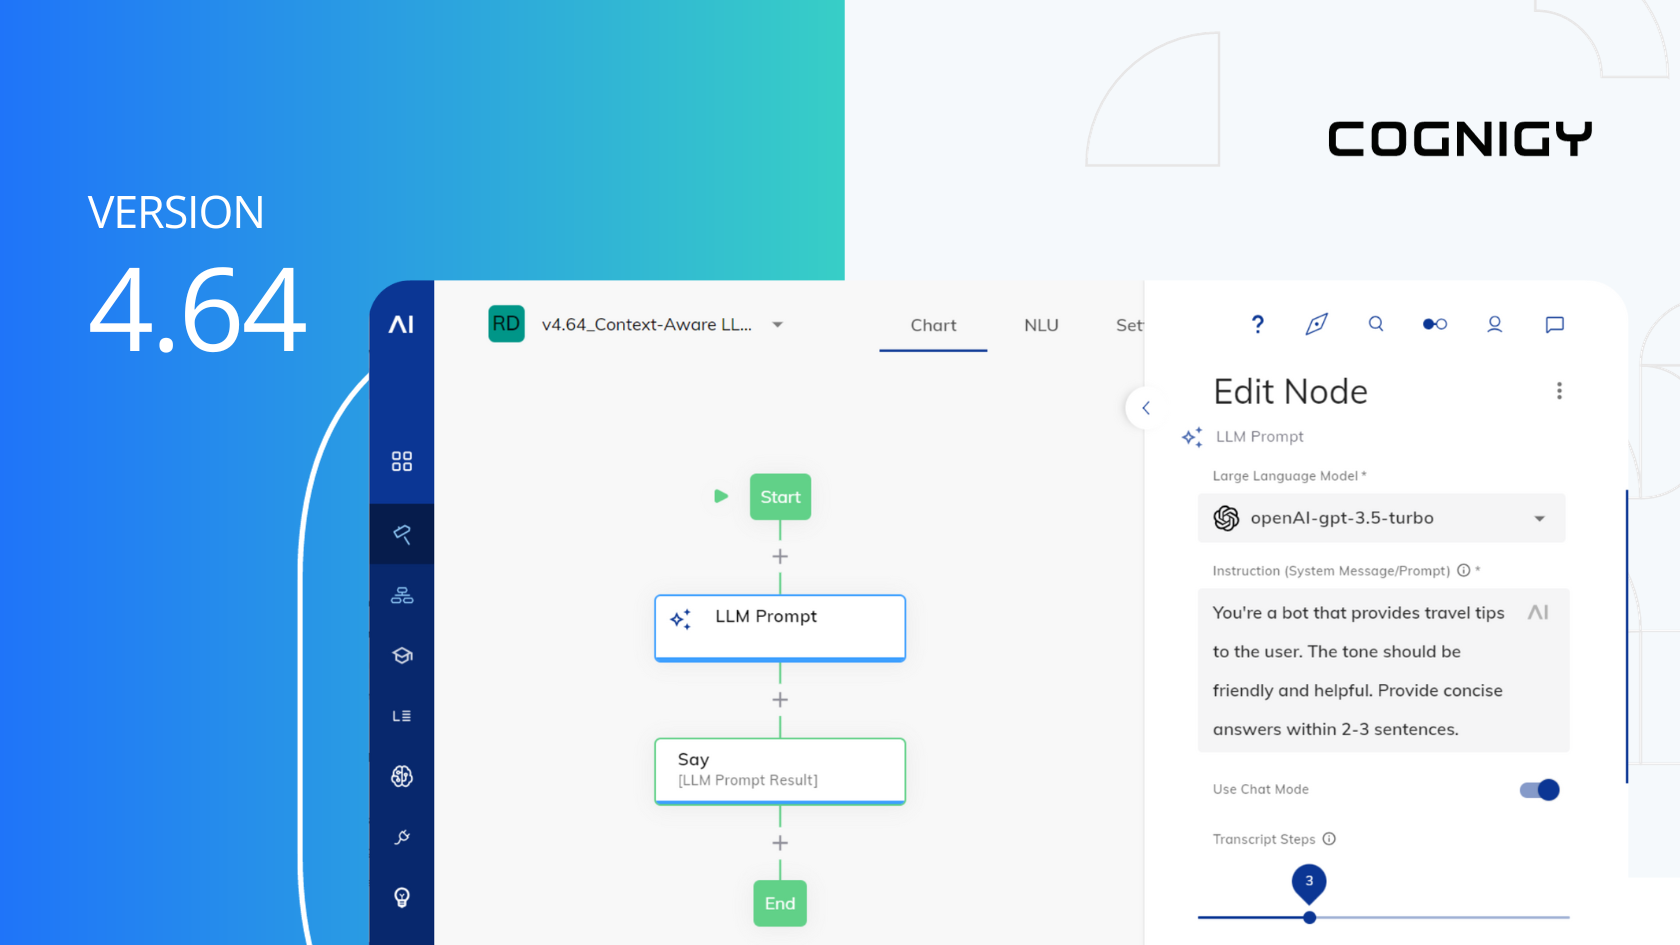Open the brain AI icon in the sidebar
This screenshot has width=1680, height=945.
(x=402, y=775)
